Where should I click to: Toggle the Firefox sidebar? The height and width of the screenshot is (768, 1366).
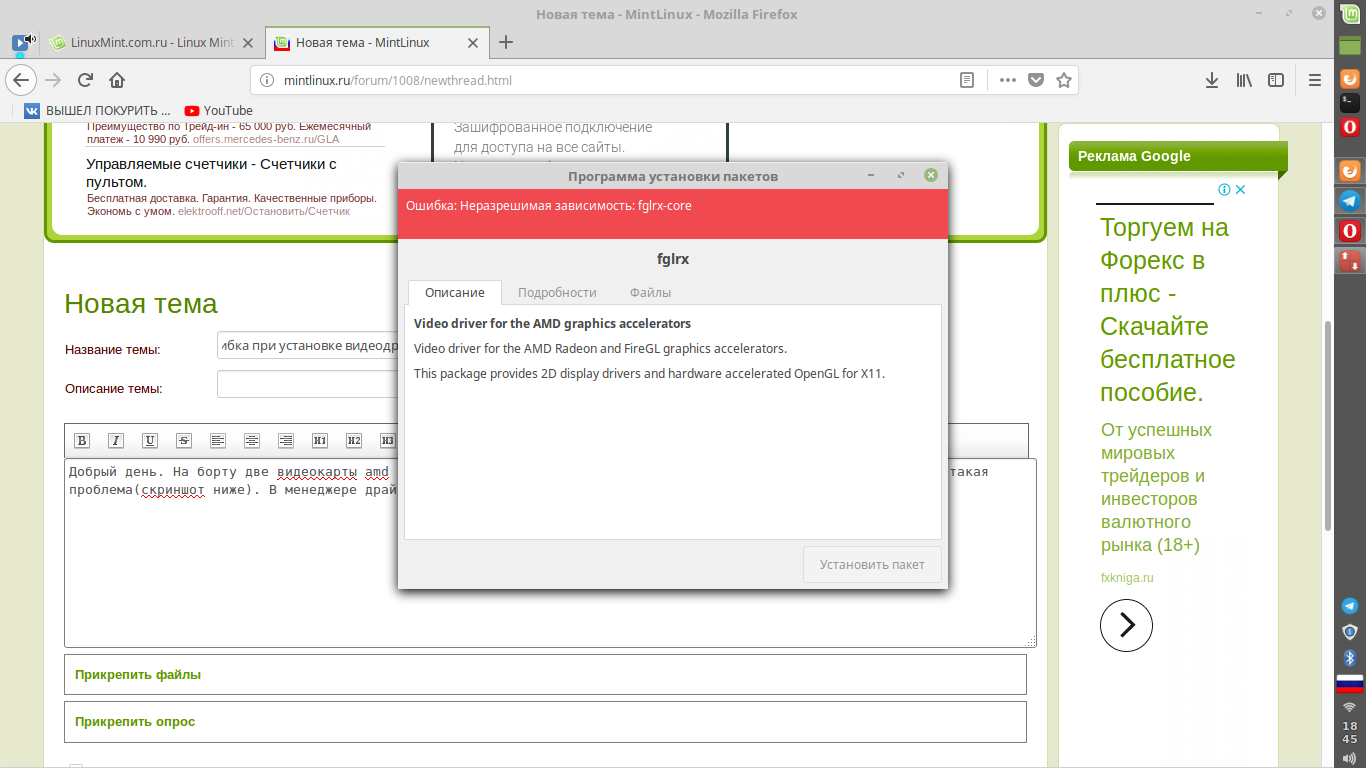coord(1276,80)
